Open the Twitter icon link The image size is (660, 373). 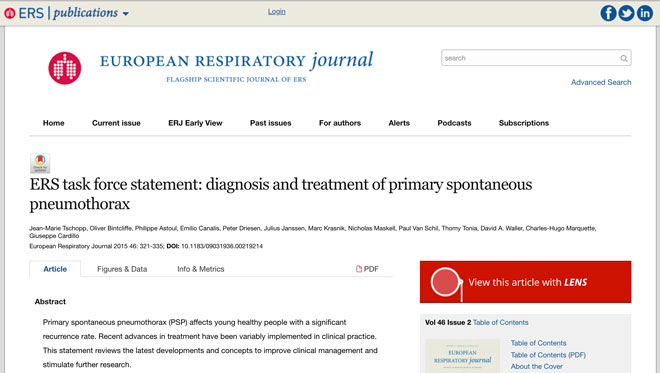(626, 13)
